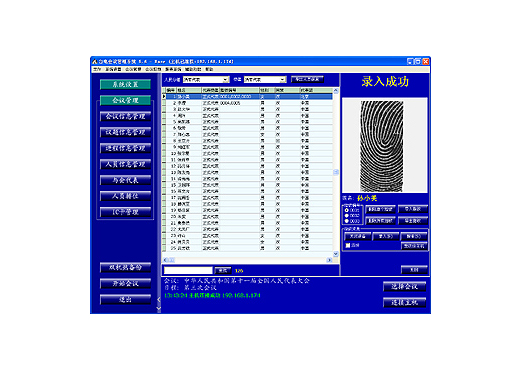
Task: Click the fingerprint image preview
Action: [x=385, y=145]
